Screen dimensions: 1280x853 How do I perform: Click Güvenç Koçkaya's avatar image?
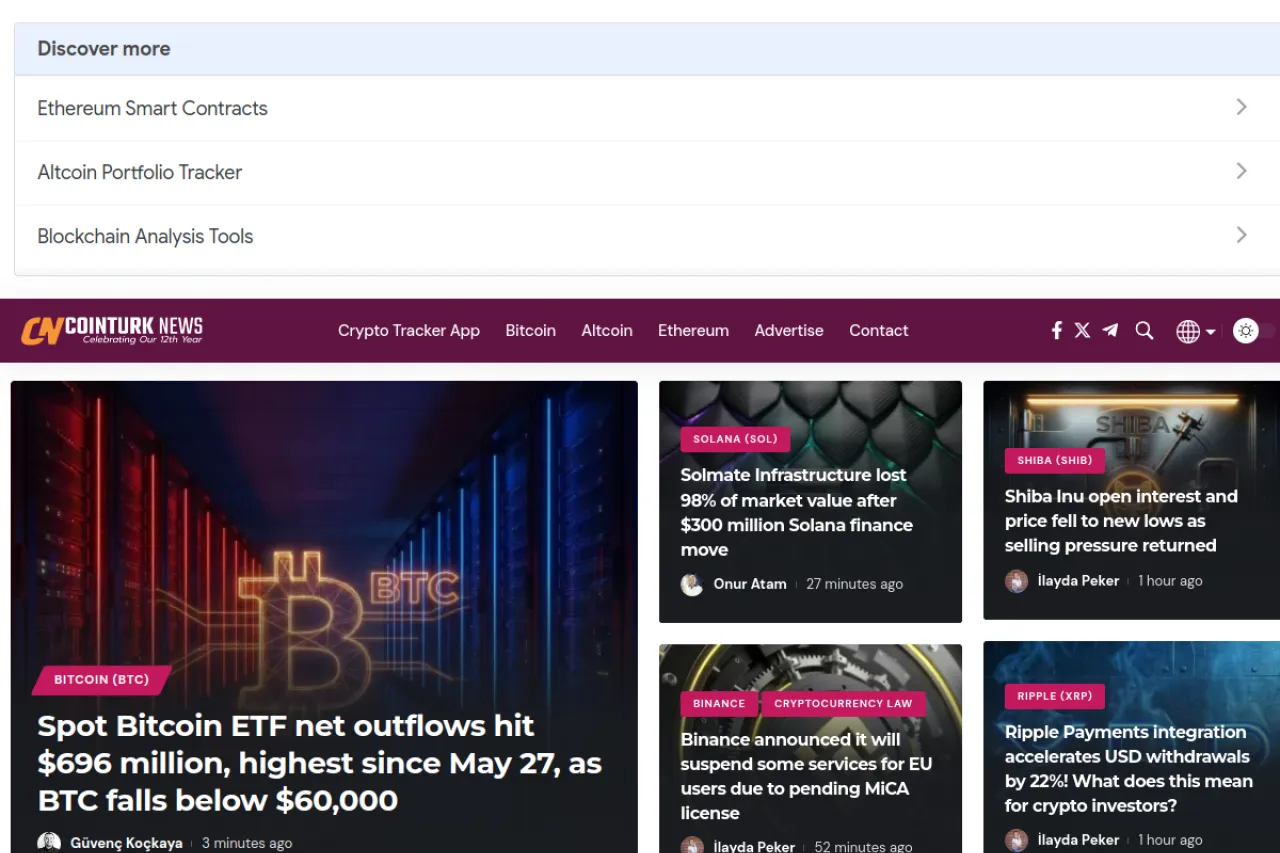[x=49, y=843]
